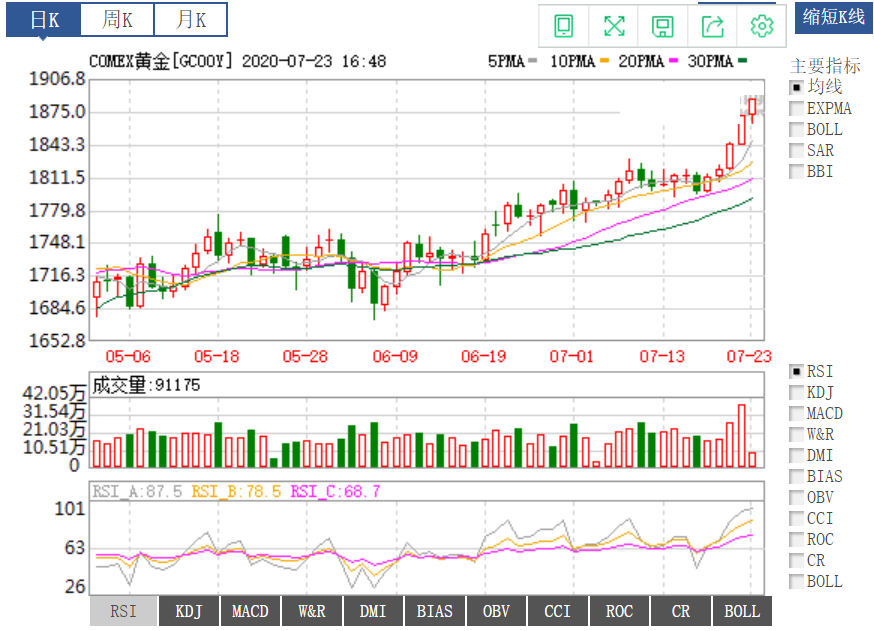Image resolution: width=874 pixels, height=631 pixels.
Task: Click the share/export arrow icon
Action: [712, 26]
